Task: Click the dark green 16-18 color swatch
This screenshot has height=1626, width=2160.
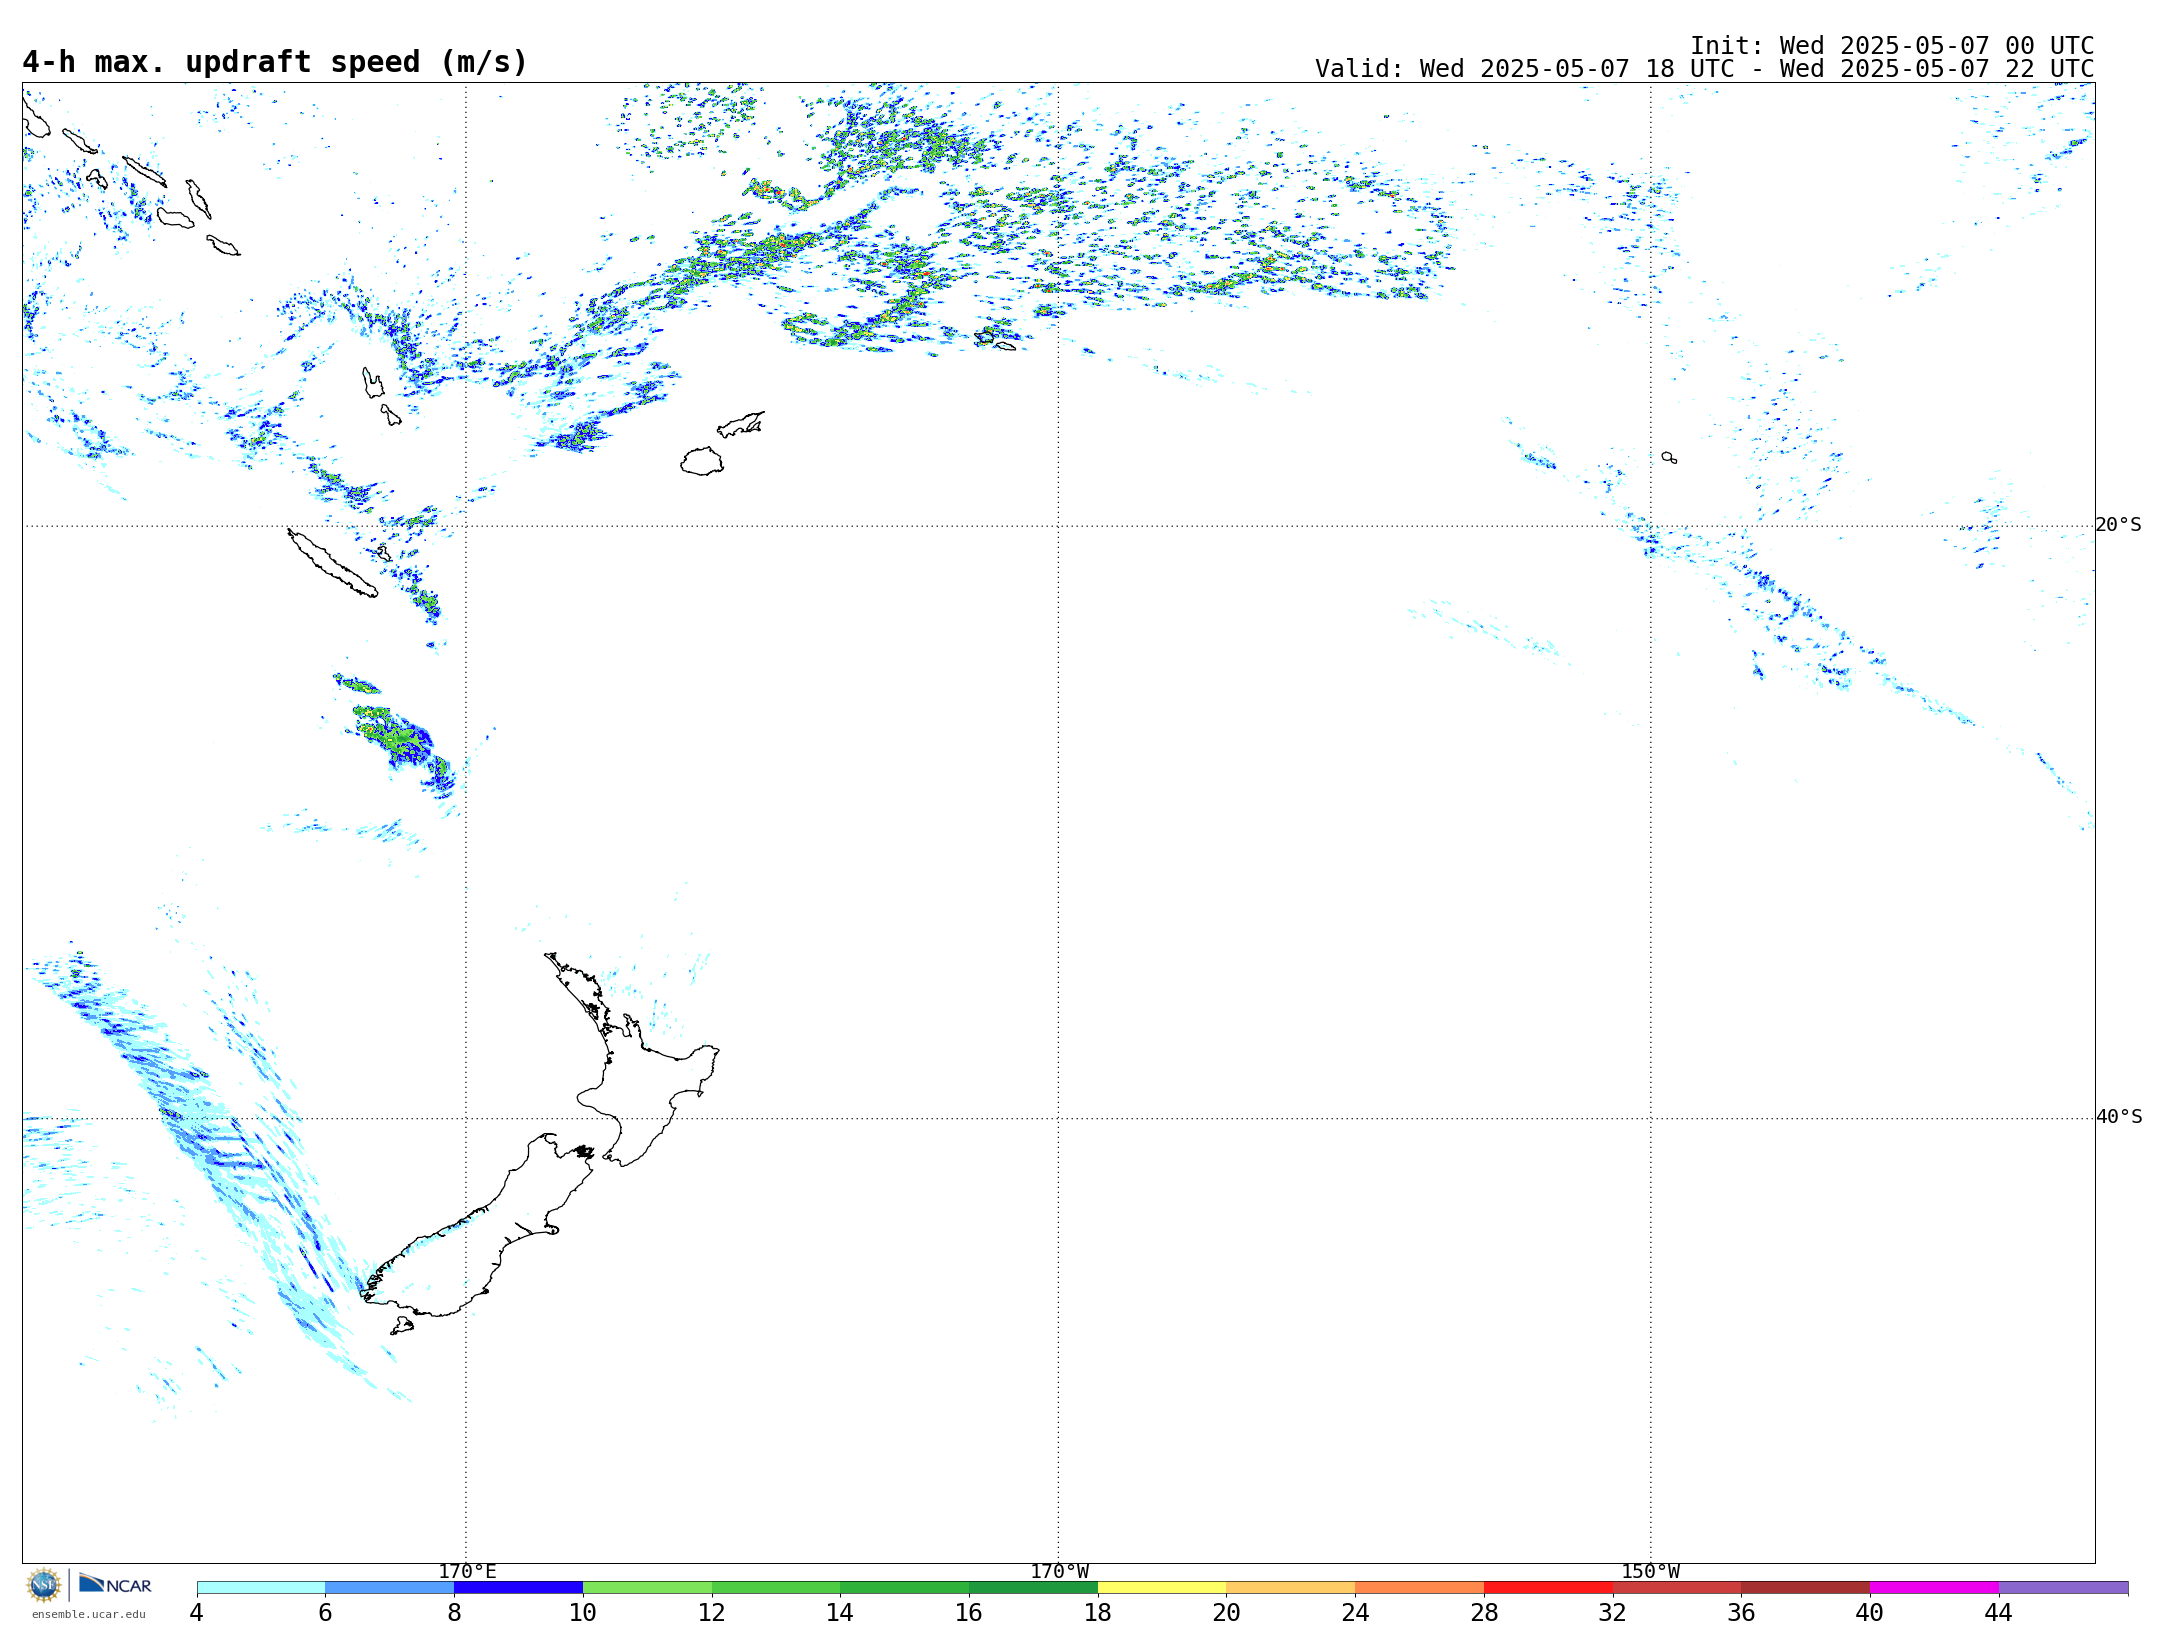Action: pyautogui.click(x=1033, y=1588)
